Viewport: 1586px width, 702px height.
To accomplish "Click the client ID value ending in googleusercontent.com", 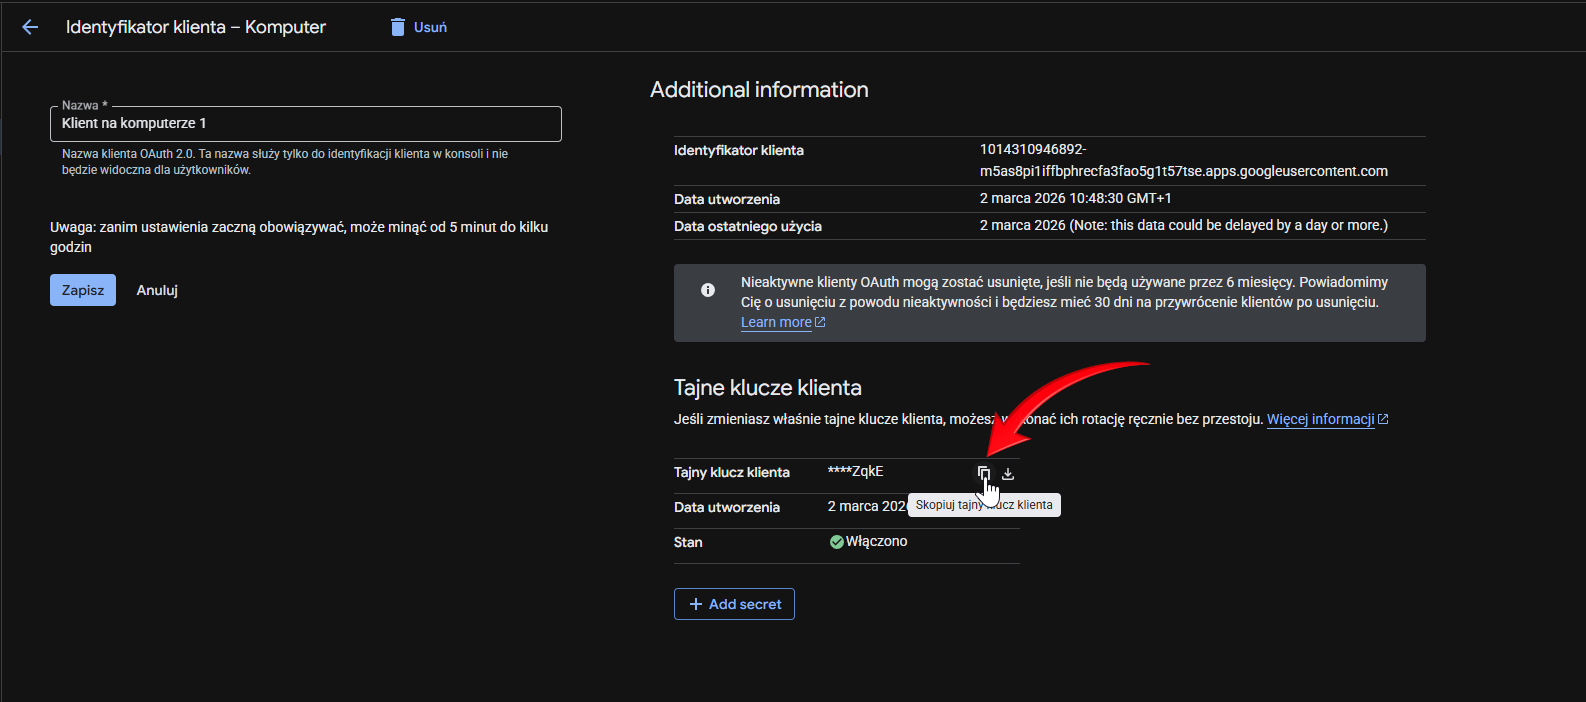I will [x=1183, y=171].
